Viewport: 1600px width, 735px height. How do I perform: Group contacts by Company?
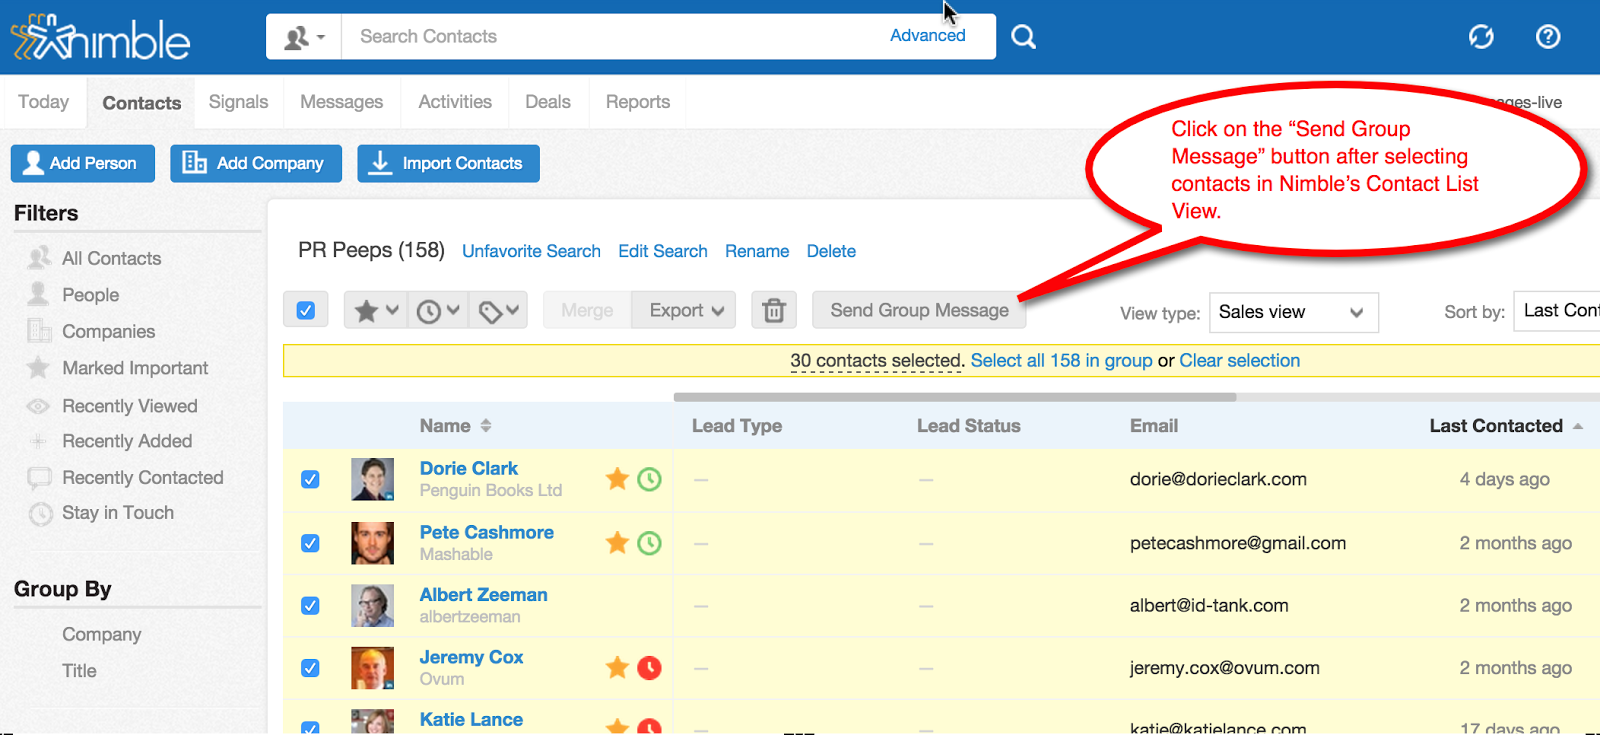pyautogui.click(x=102, y=634)
